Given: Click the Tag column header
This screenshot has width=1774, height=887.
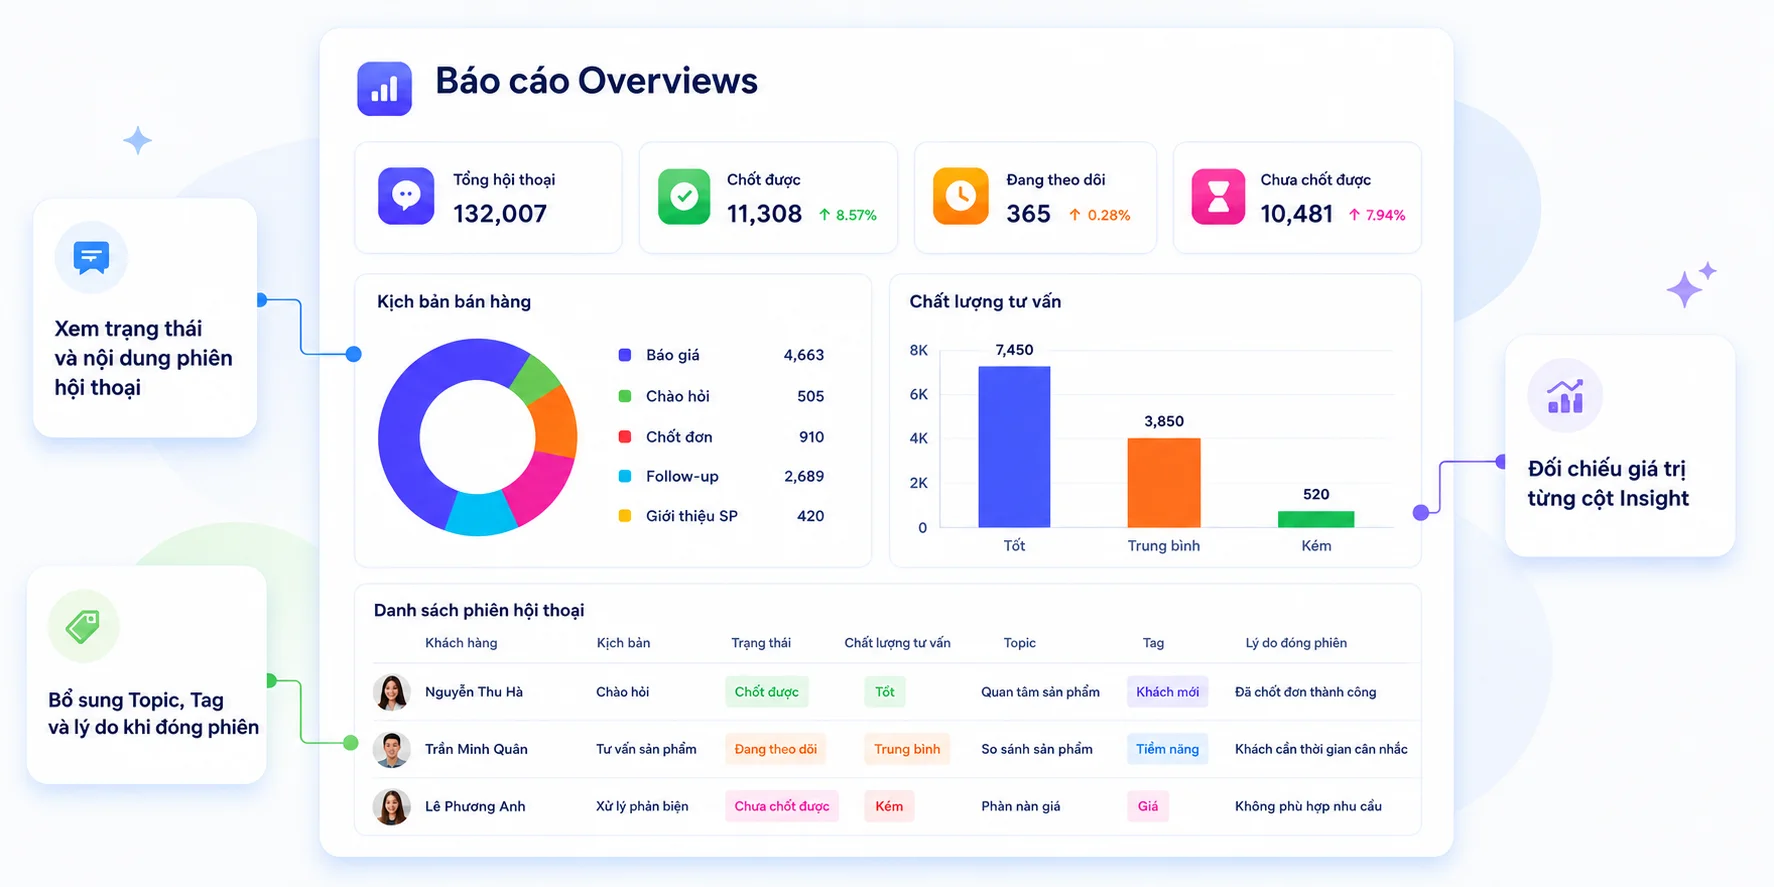Looking at the screenshot, I should (1153, 643).
